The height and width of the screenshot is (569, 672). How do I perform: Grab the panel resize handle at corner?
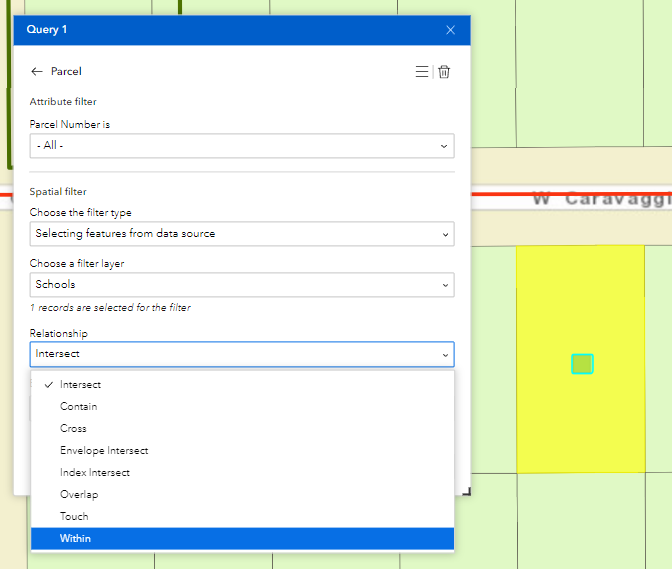[467, 491]
